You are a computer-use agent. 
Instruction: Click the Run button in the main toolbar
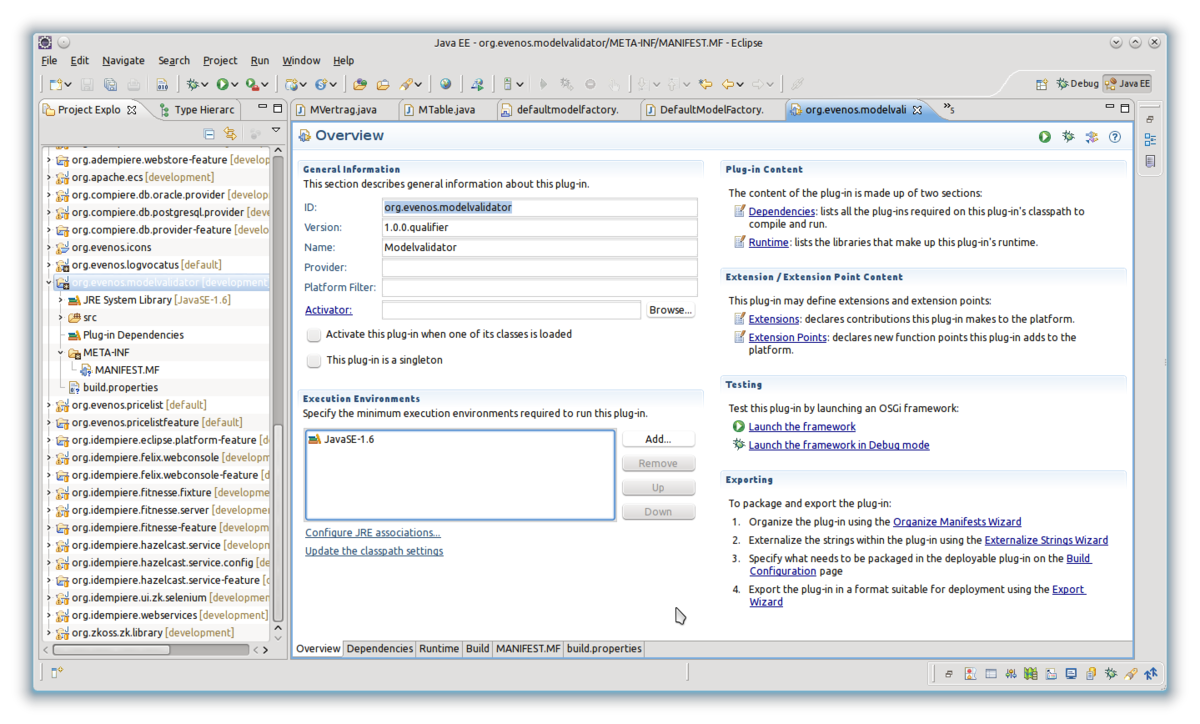(x=222, y=85)
